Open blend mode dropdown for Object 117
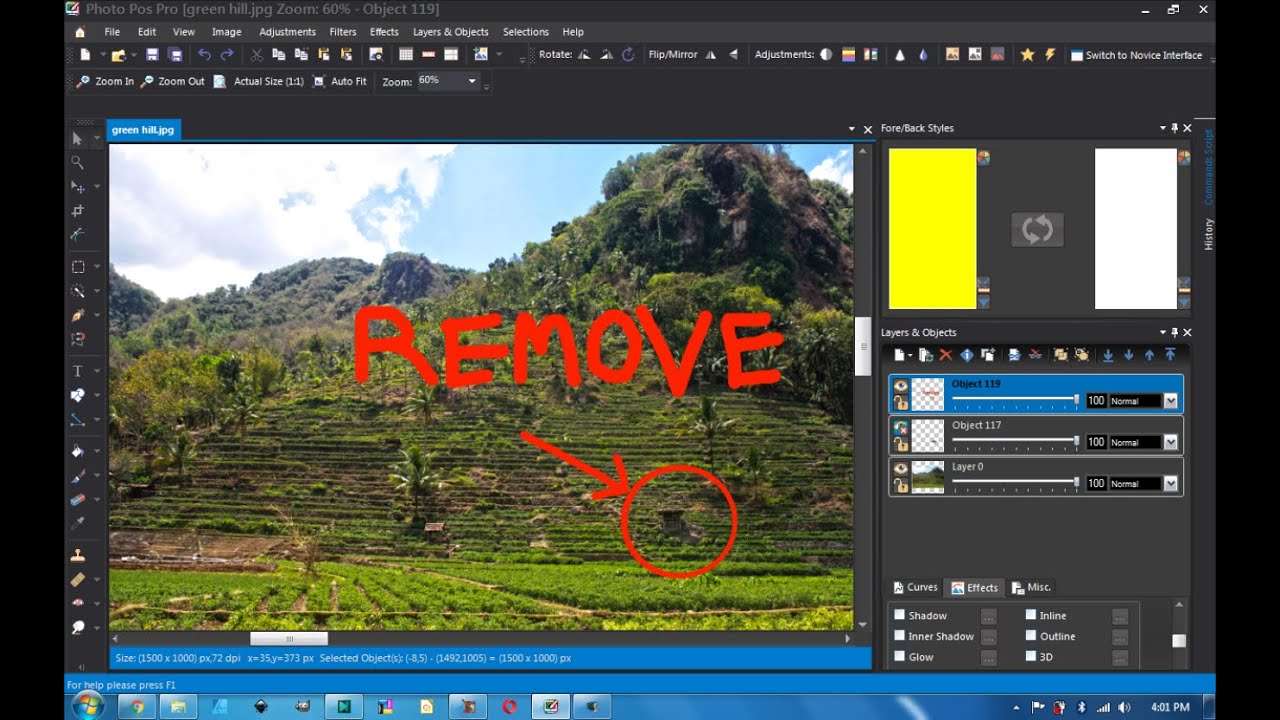This screenshot has height=720, width=1280. (1170, 442)
